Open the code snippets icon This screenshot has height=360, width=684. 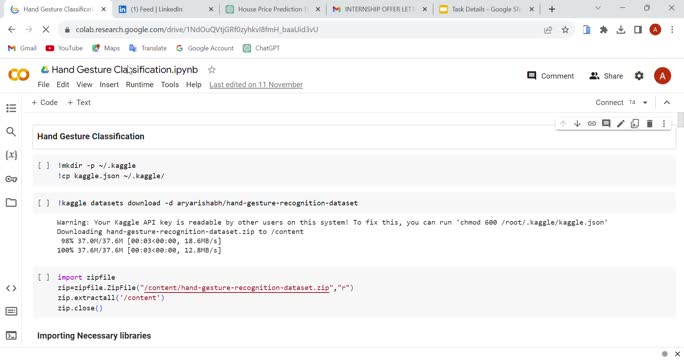[11, 288]
